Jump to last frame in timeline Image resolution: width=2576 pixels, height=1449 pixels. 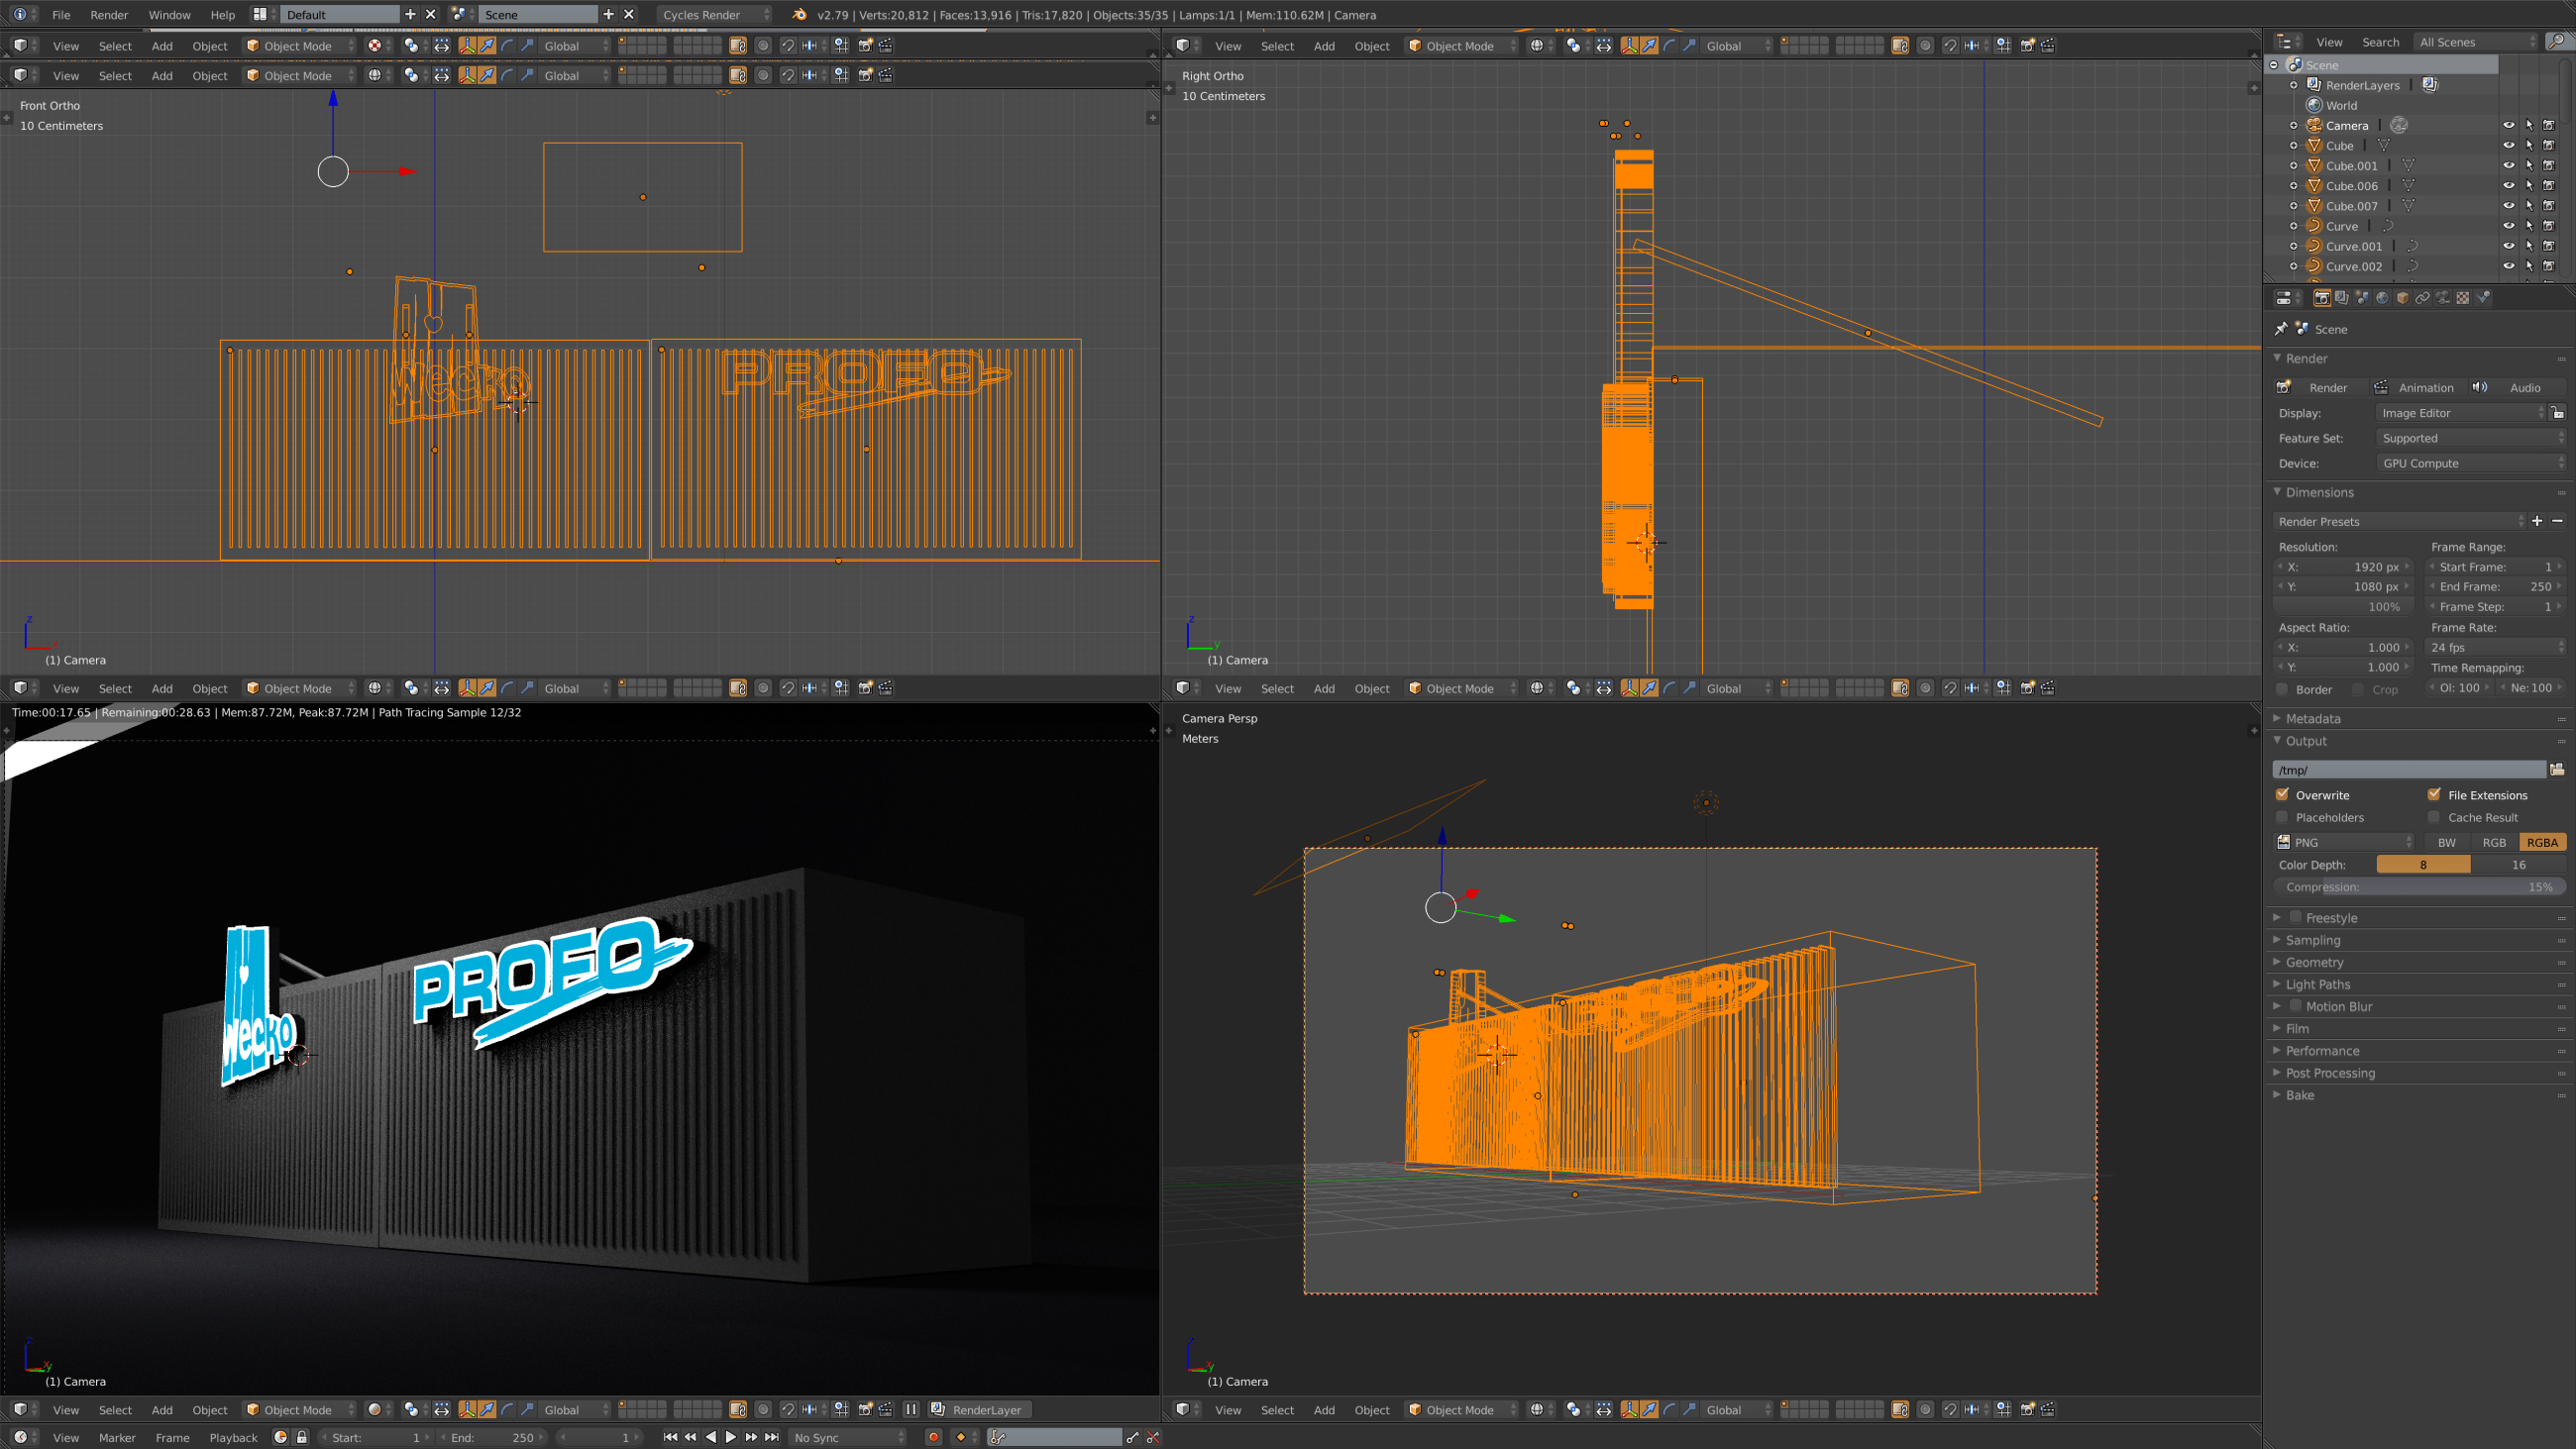coord(771,1437)
